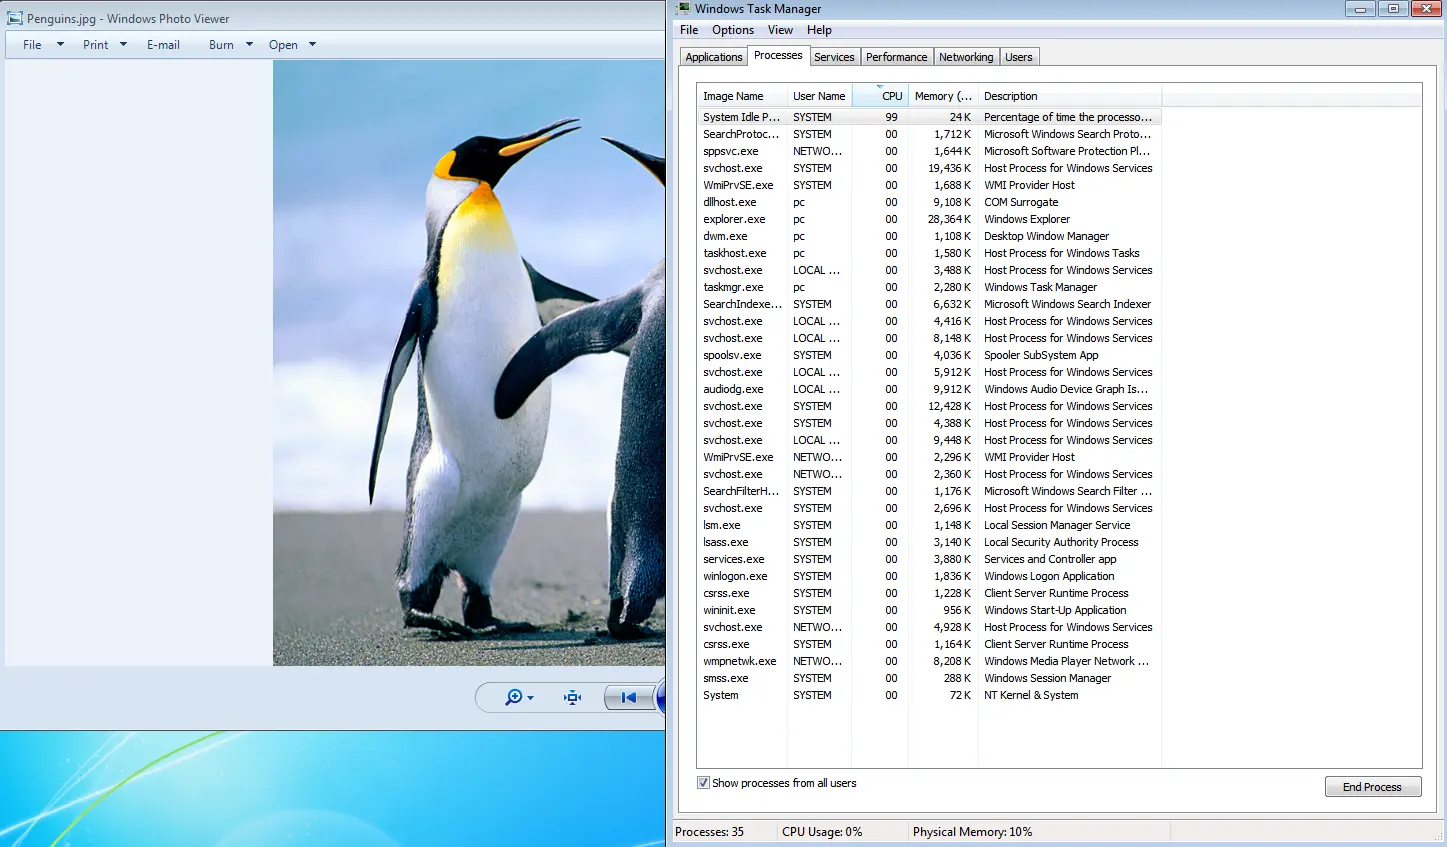Switch to the Performance tab
This screenshot has width=1447, height=847.
point(896,57)
